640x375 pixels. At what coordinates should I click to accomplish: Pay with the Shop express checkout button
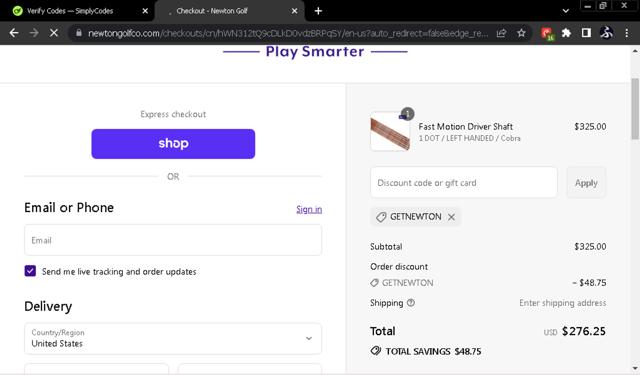(x=173, y=144)
